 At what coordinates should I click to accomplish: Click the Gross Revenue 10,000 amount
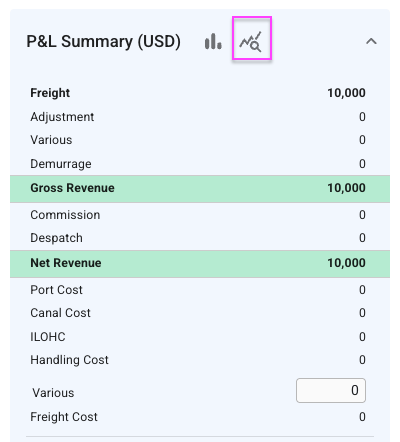(346, 188)
